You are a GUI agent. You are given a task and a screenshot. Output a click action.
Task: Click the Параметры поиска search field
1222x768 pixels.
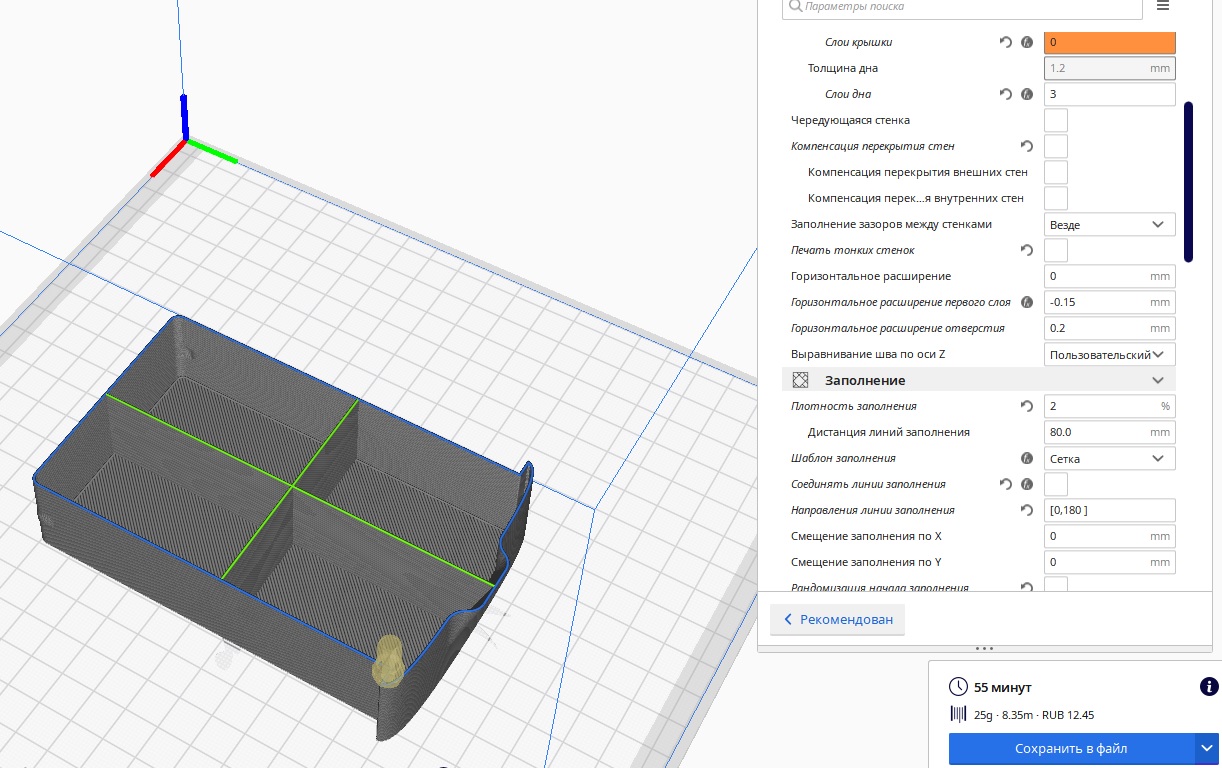(x=962, y=7)
